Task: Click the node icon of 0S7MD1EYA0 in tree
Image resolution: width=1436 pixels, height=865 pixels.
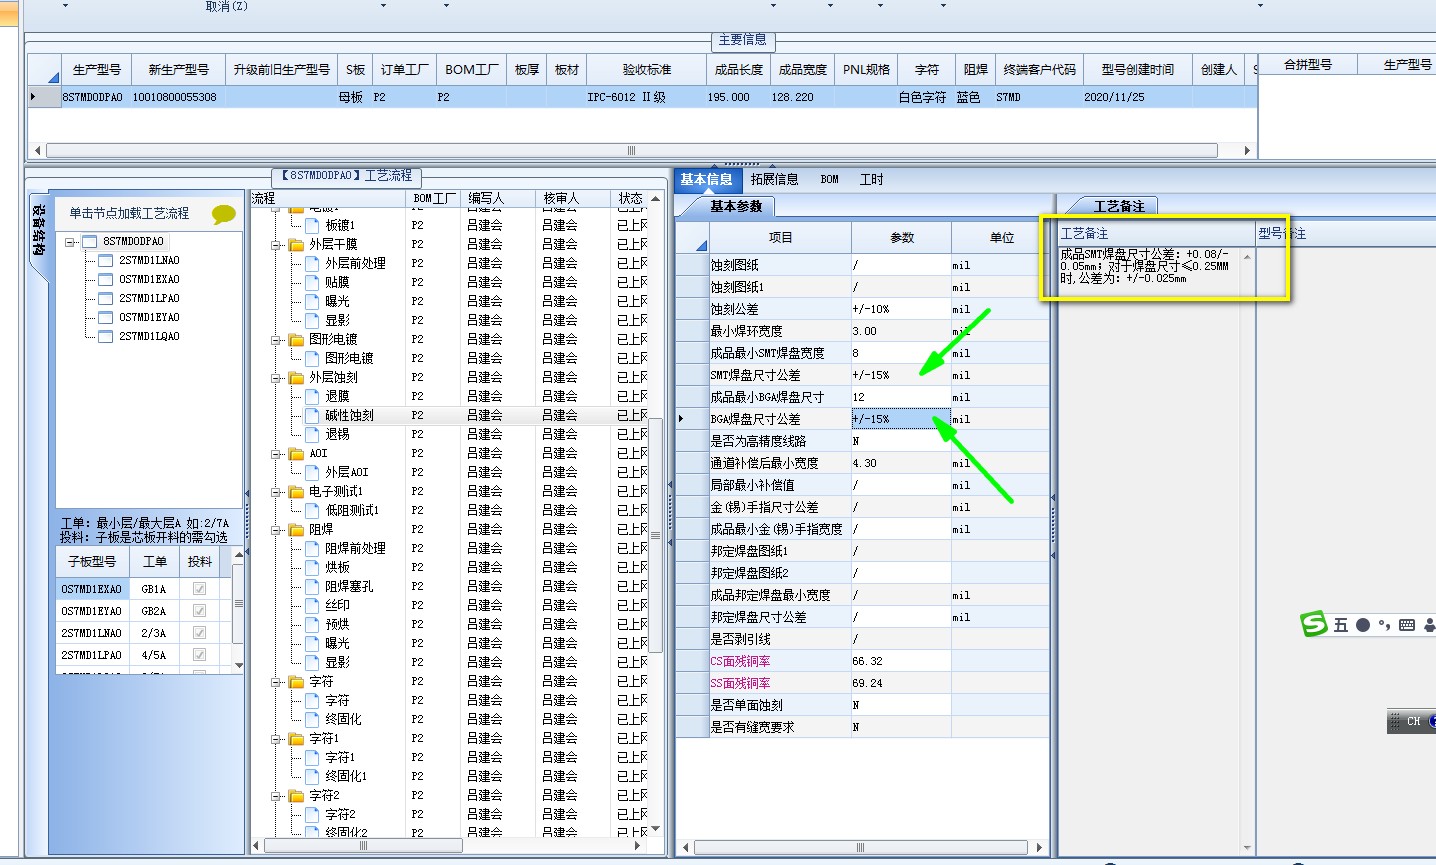Action: point(105,317)
